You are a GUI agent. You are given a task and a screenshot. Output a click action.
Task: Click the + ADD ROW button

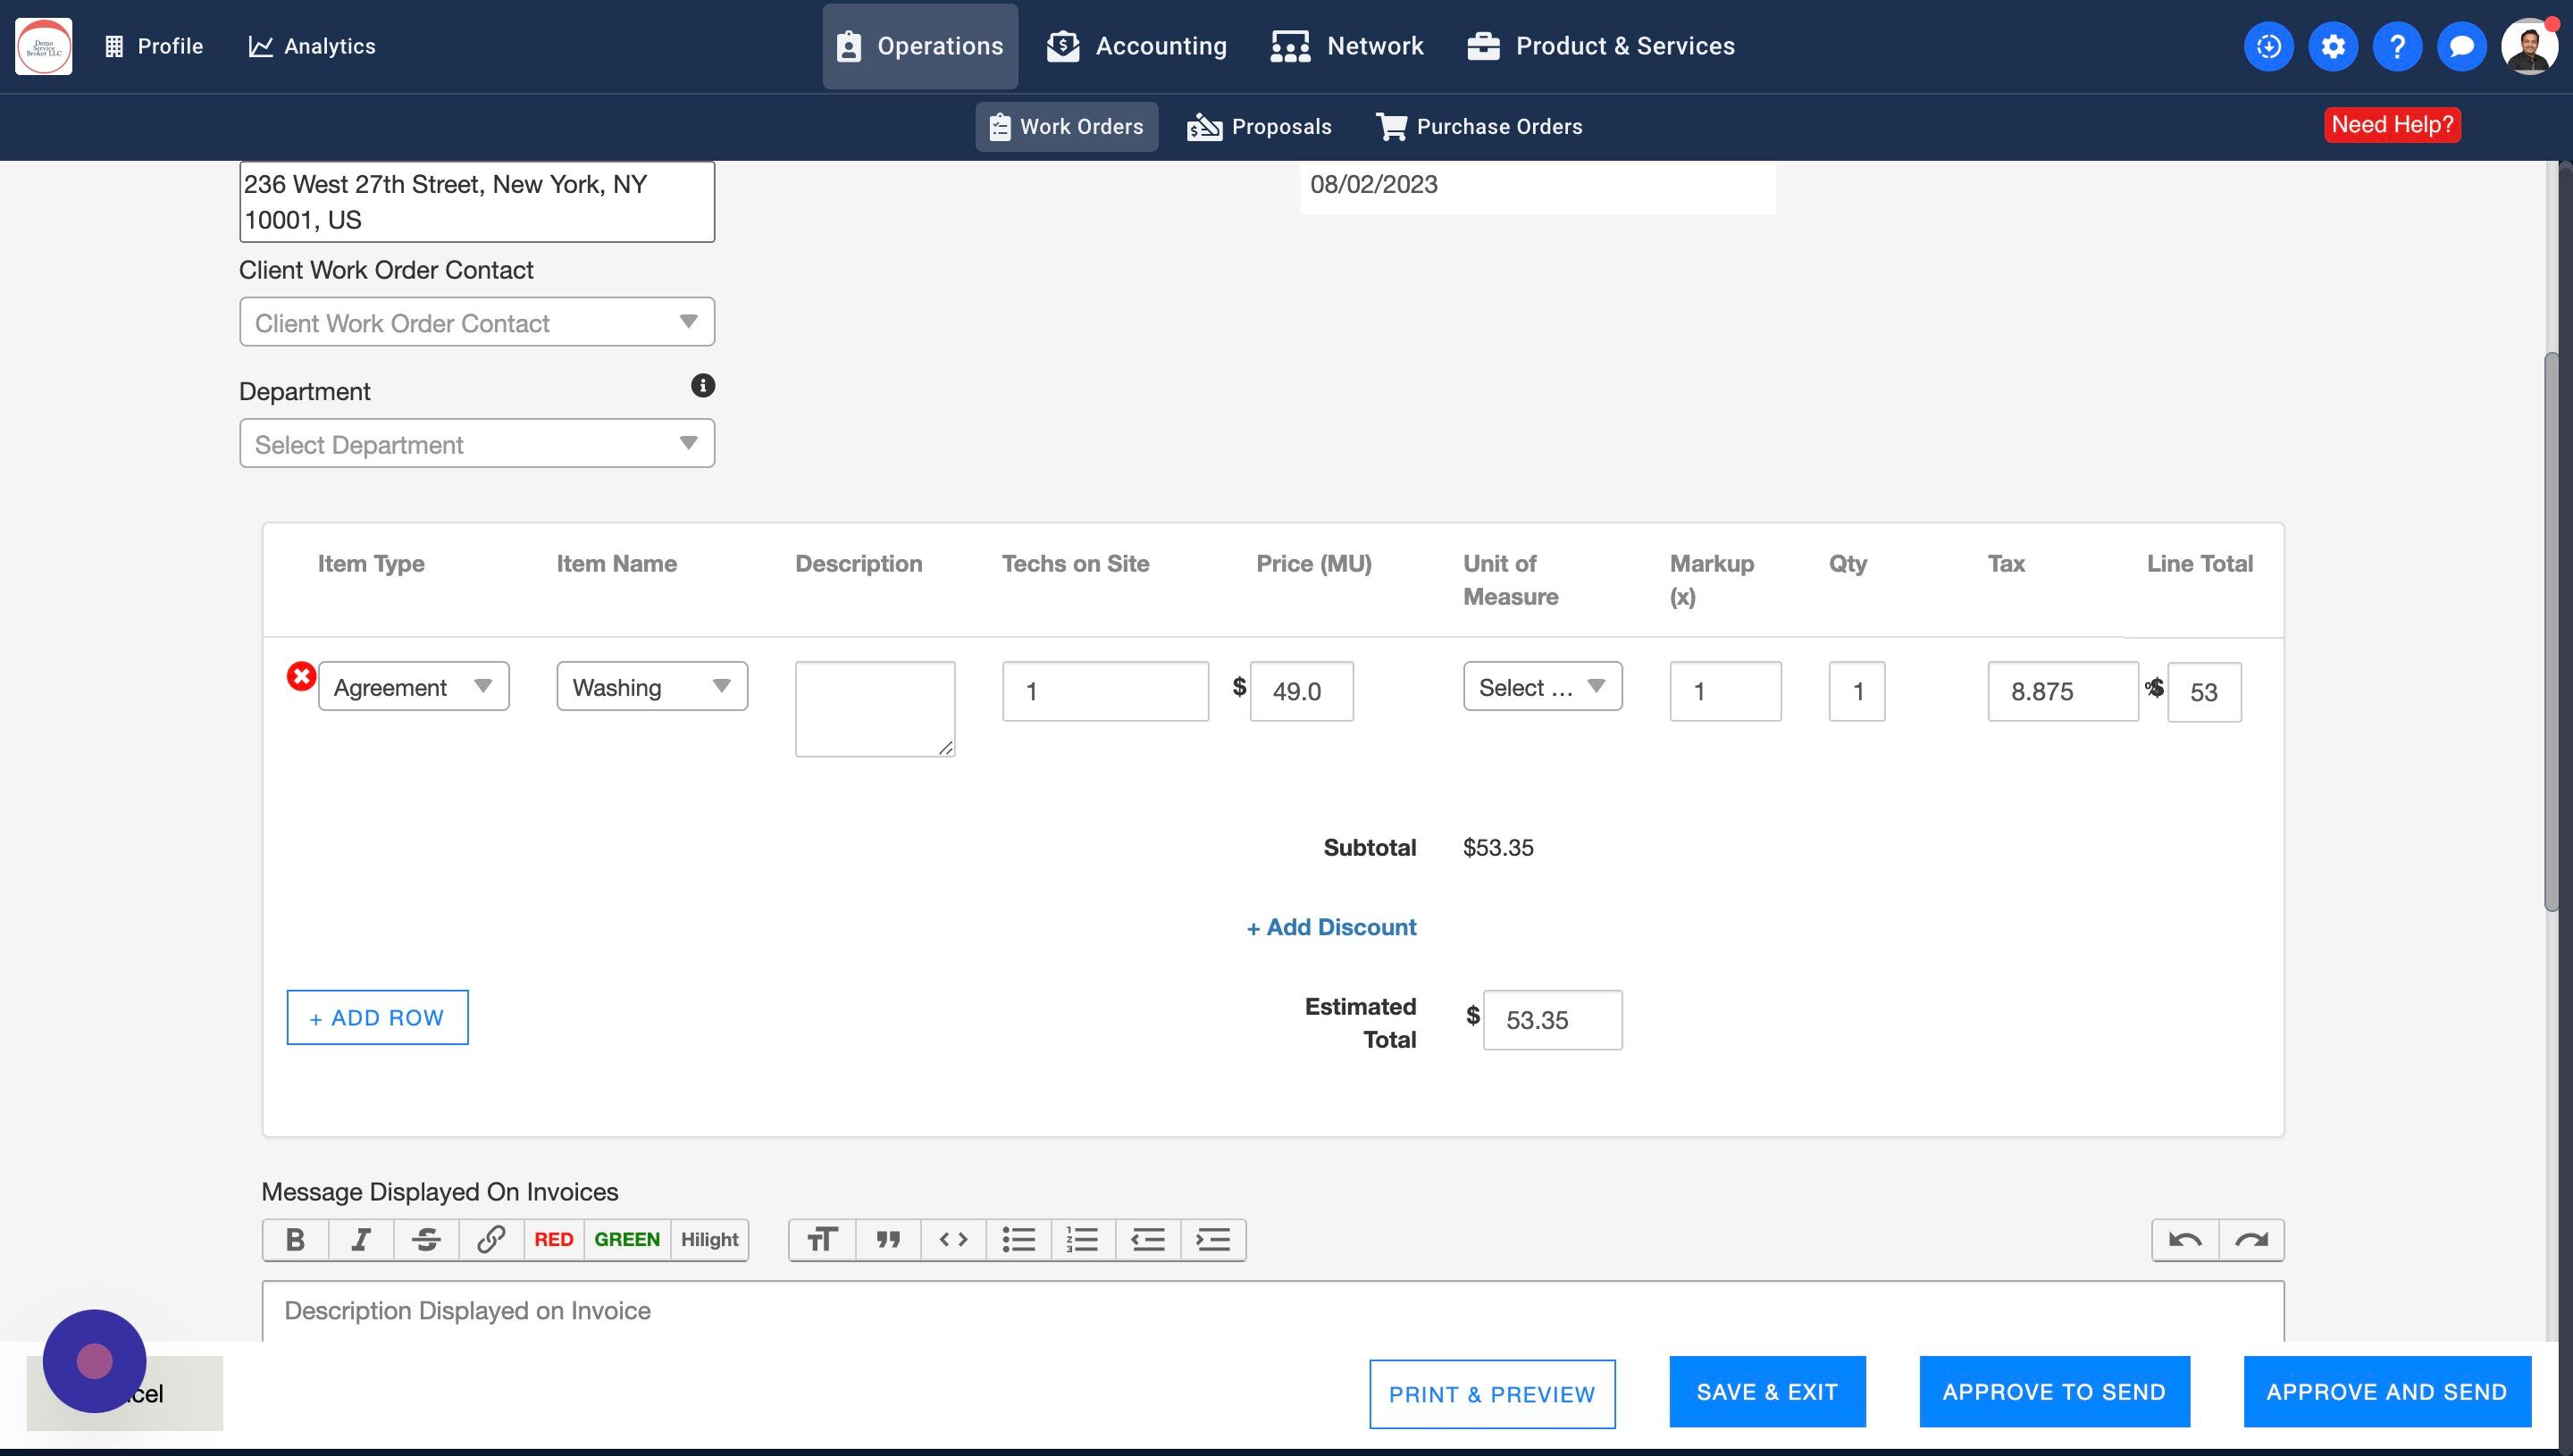point(377,1018)
